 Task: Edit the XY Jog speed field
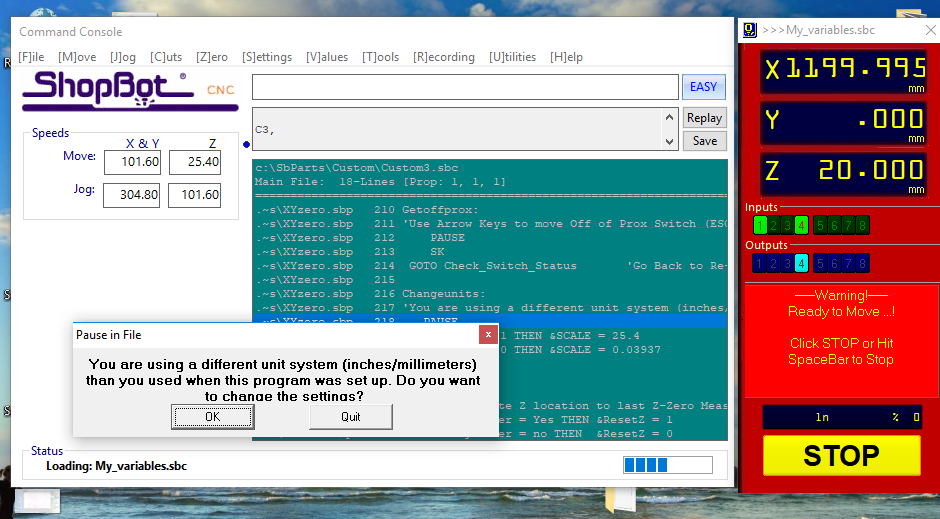click(132, 195)
